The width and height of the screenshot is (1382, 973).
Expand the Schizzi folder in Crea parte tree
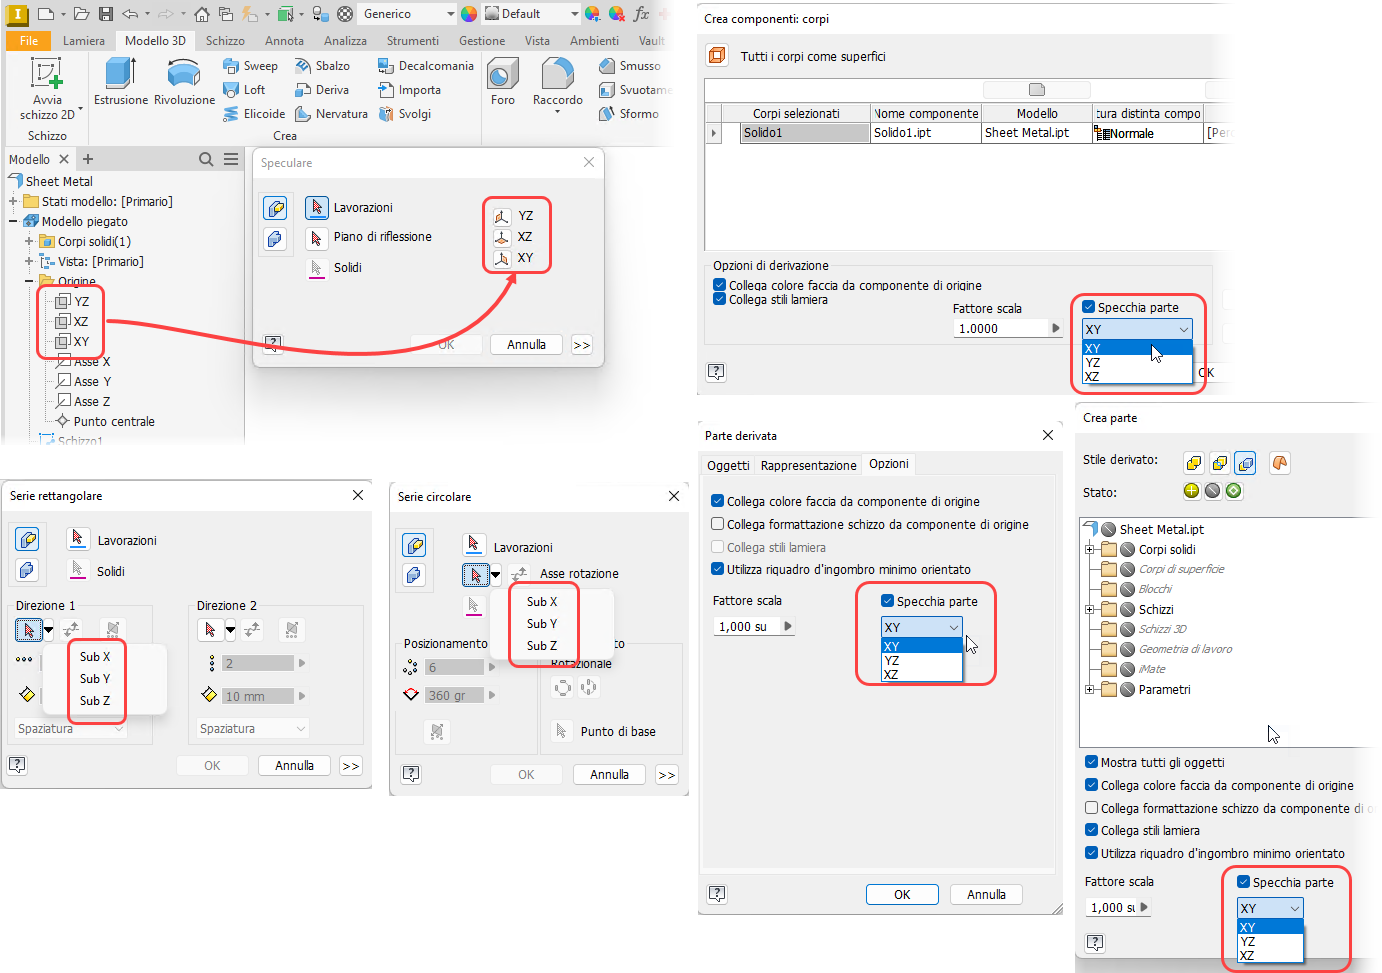point(1089,609)
